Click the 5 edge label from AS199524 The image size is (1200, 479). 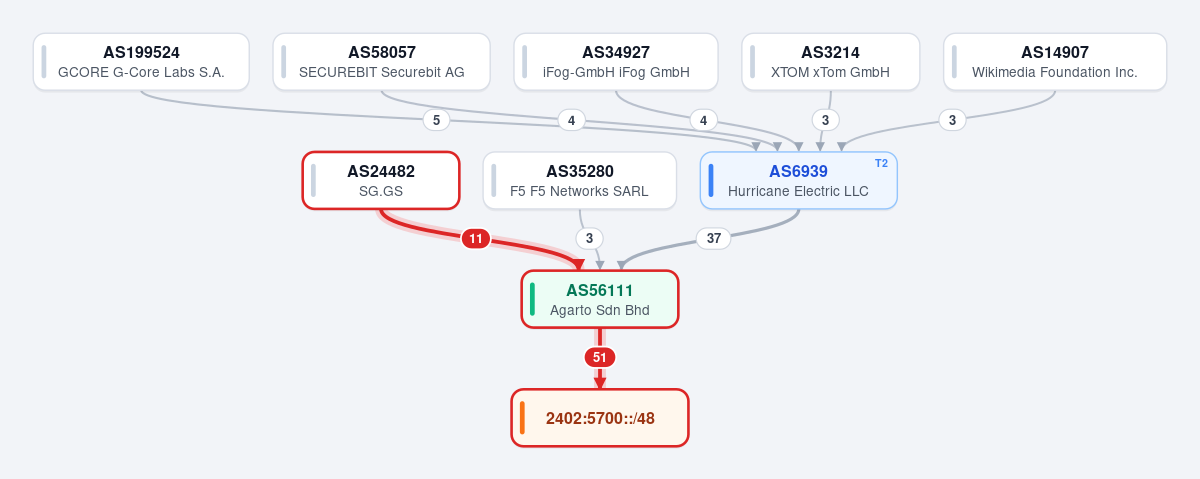pyautogui.click(x=436, y=120)
